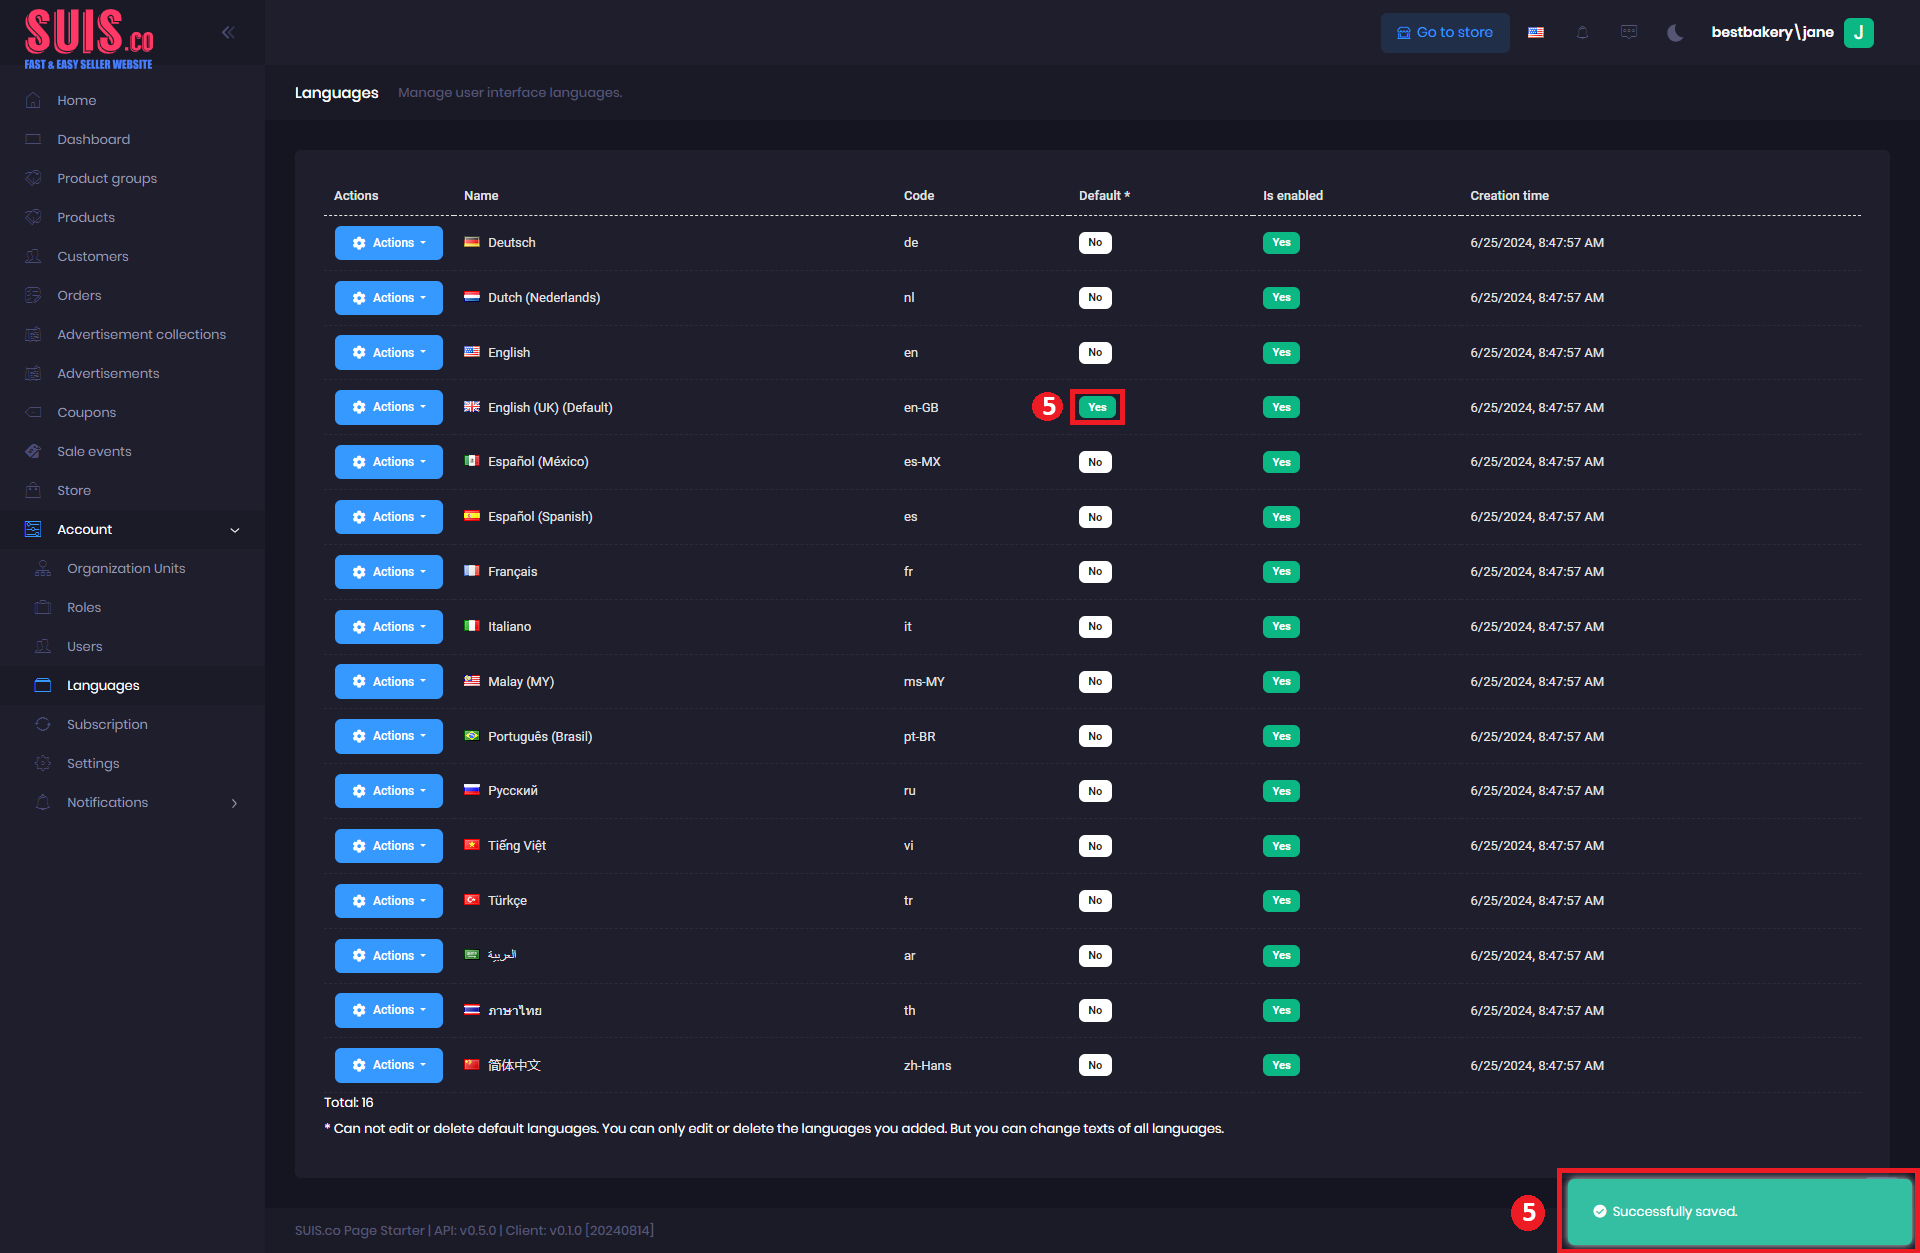The height and width of the screenshot is (1253, 1920).
Task: Click the Advertisements sidebar icon
Action: (x=33, y=373)
